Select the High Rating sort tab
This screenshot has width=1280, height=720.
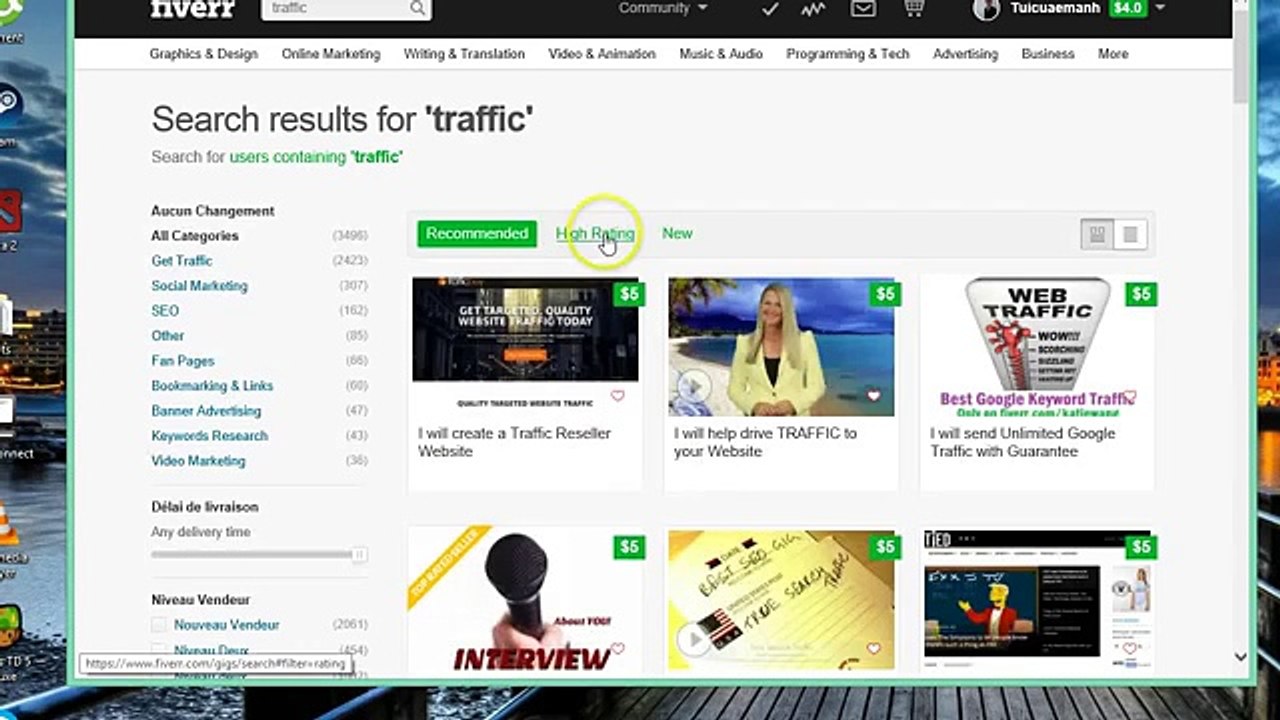595,233
